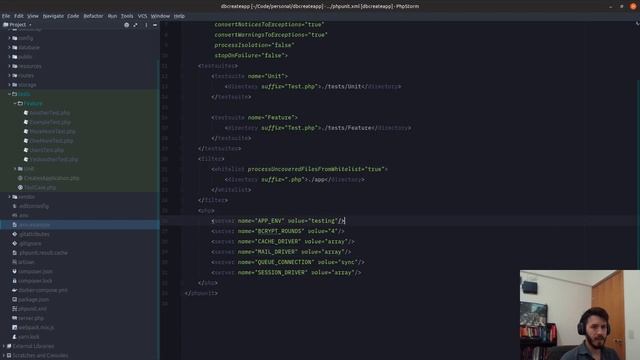Click the webpack.mix.js file icon
Screen dimensions: 640x360
tap(15, 327)
